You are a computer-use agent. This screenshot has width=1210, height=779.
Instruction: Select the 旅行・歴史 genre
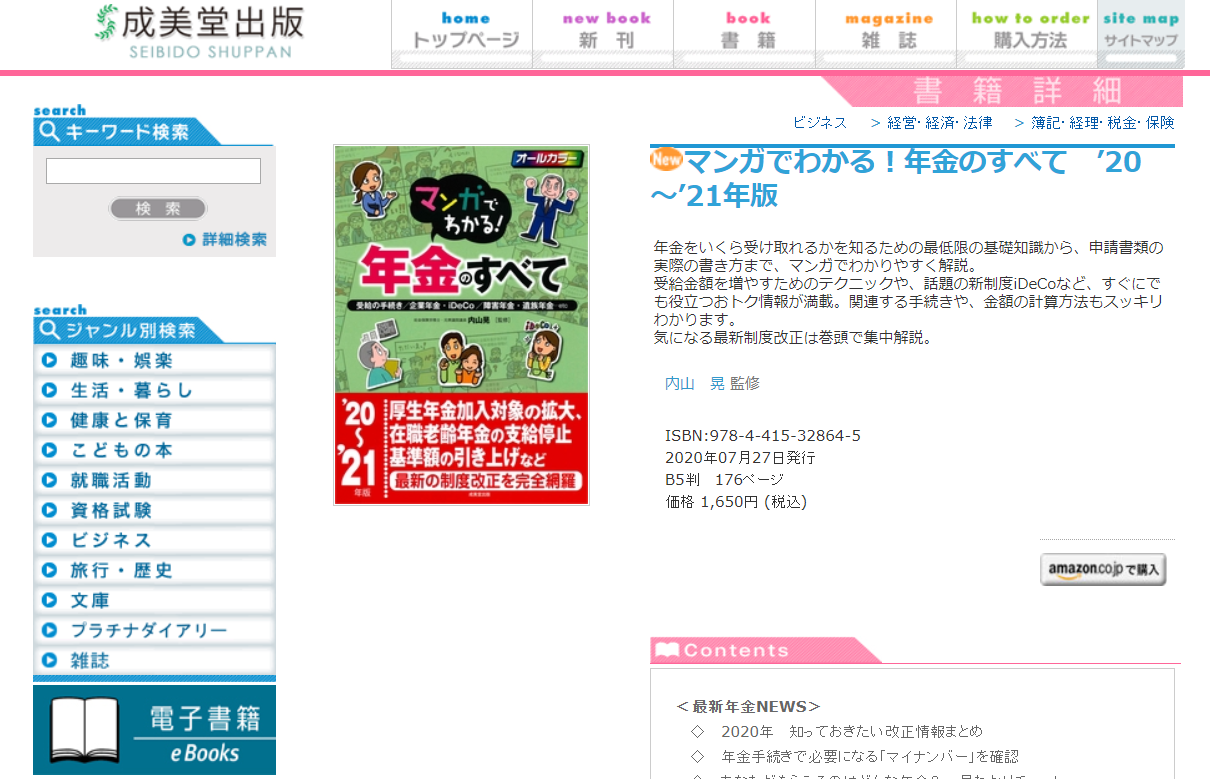coord(154,570)
